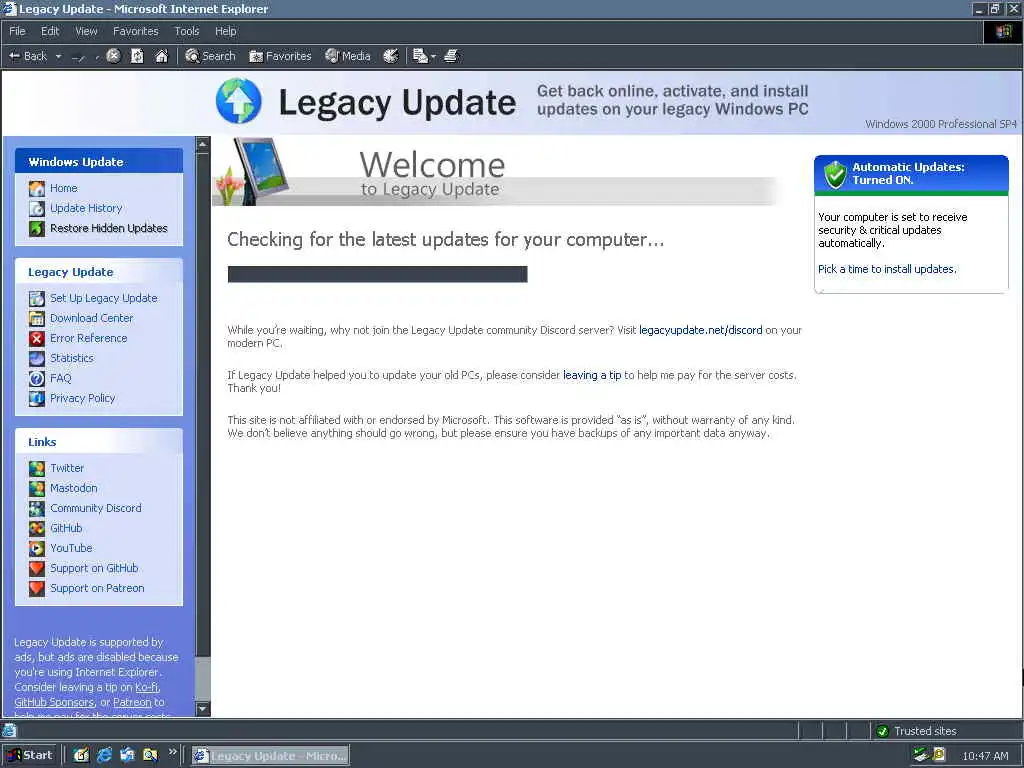Image resolution: width=1024 pixels, height=768 pixels.
Task: Open the Community Discord link
Action: coord(96,508)
